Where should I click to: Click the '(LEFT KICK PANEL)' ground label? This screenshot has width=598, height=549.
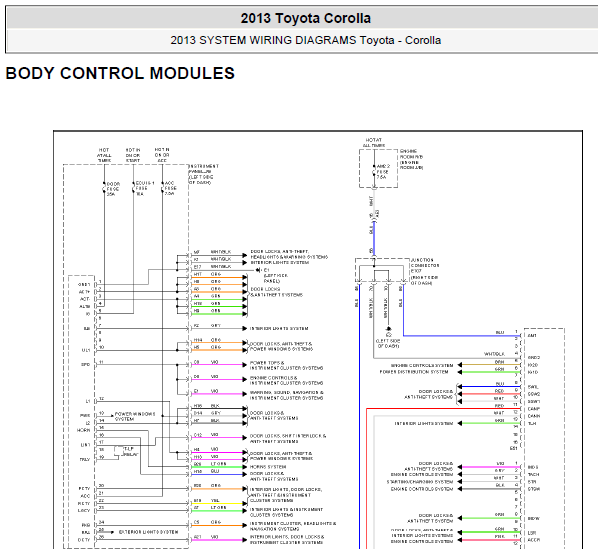(x=276, y=278)
